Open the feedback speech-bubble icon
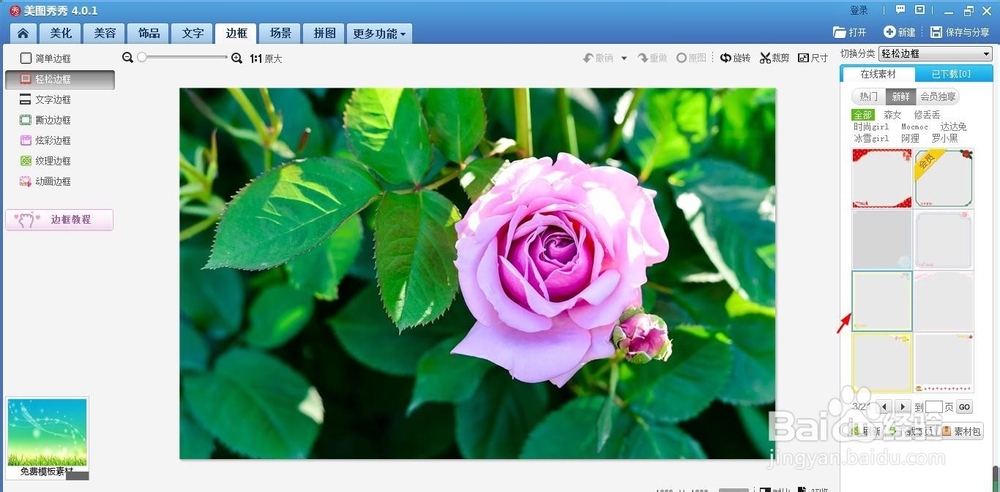The height and width of the screenshot is (492, 1000). 900,10
